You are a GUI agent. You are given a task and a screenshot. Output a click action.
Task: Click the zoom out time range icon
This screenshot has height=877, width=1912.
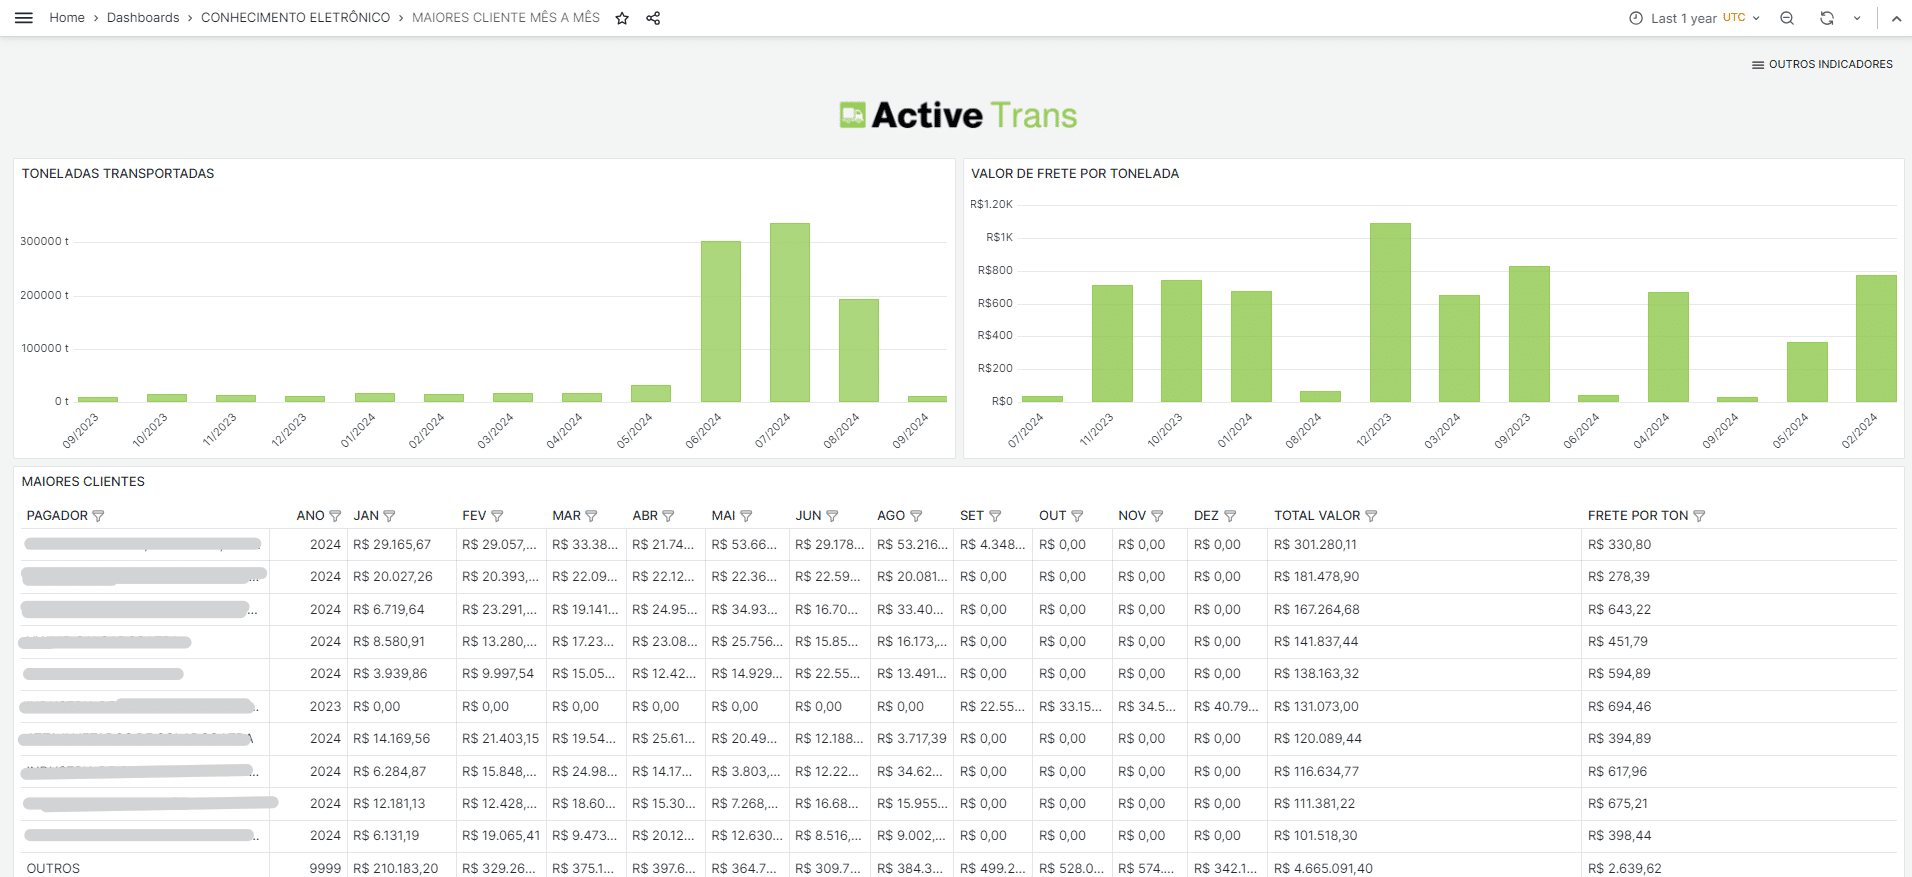point(1787,18)
